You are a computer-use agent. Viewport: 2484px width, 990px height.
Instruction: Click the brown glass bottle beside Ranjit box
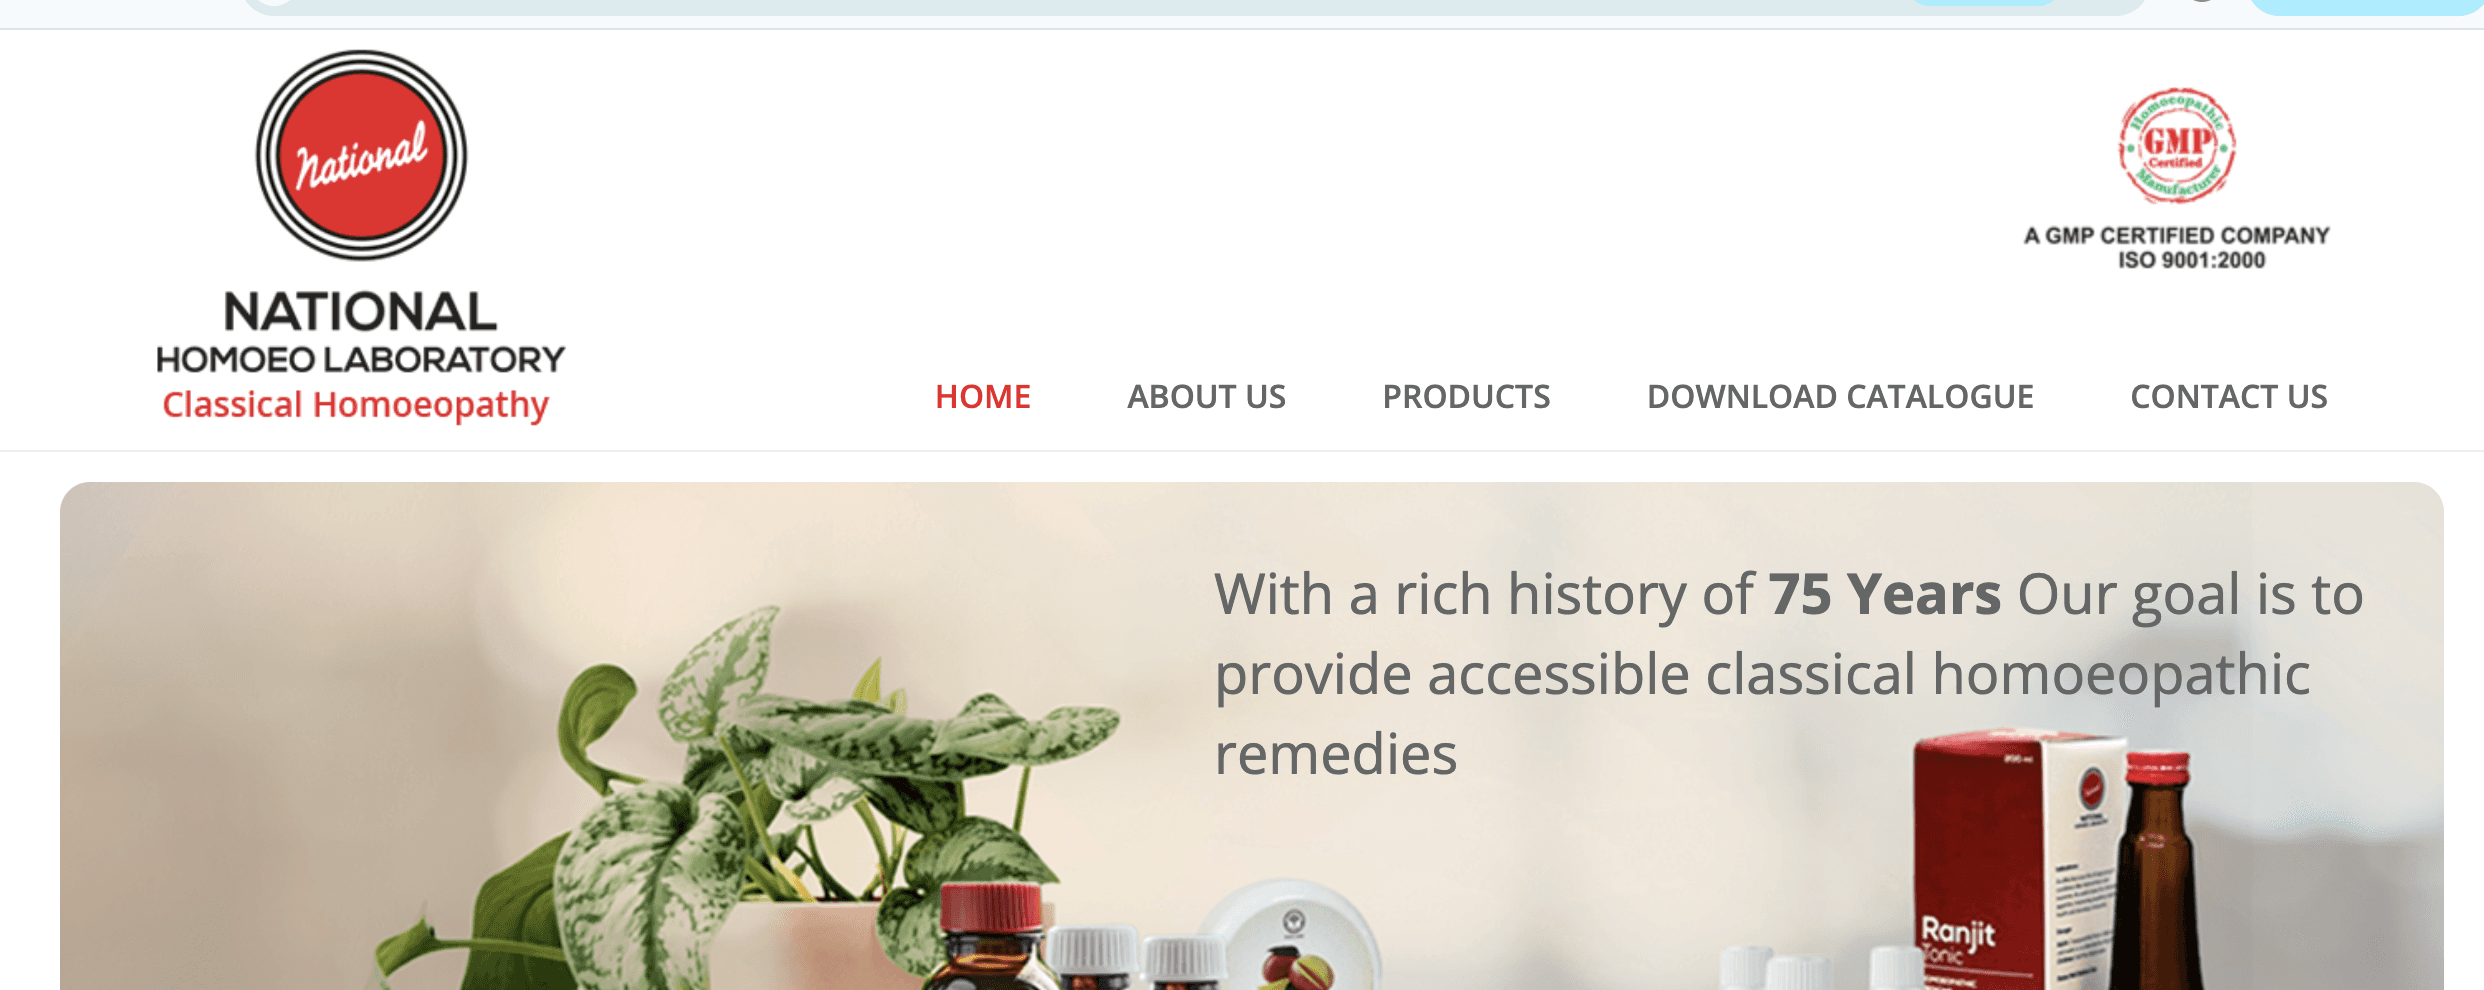pos(2160,870)
